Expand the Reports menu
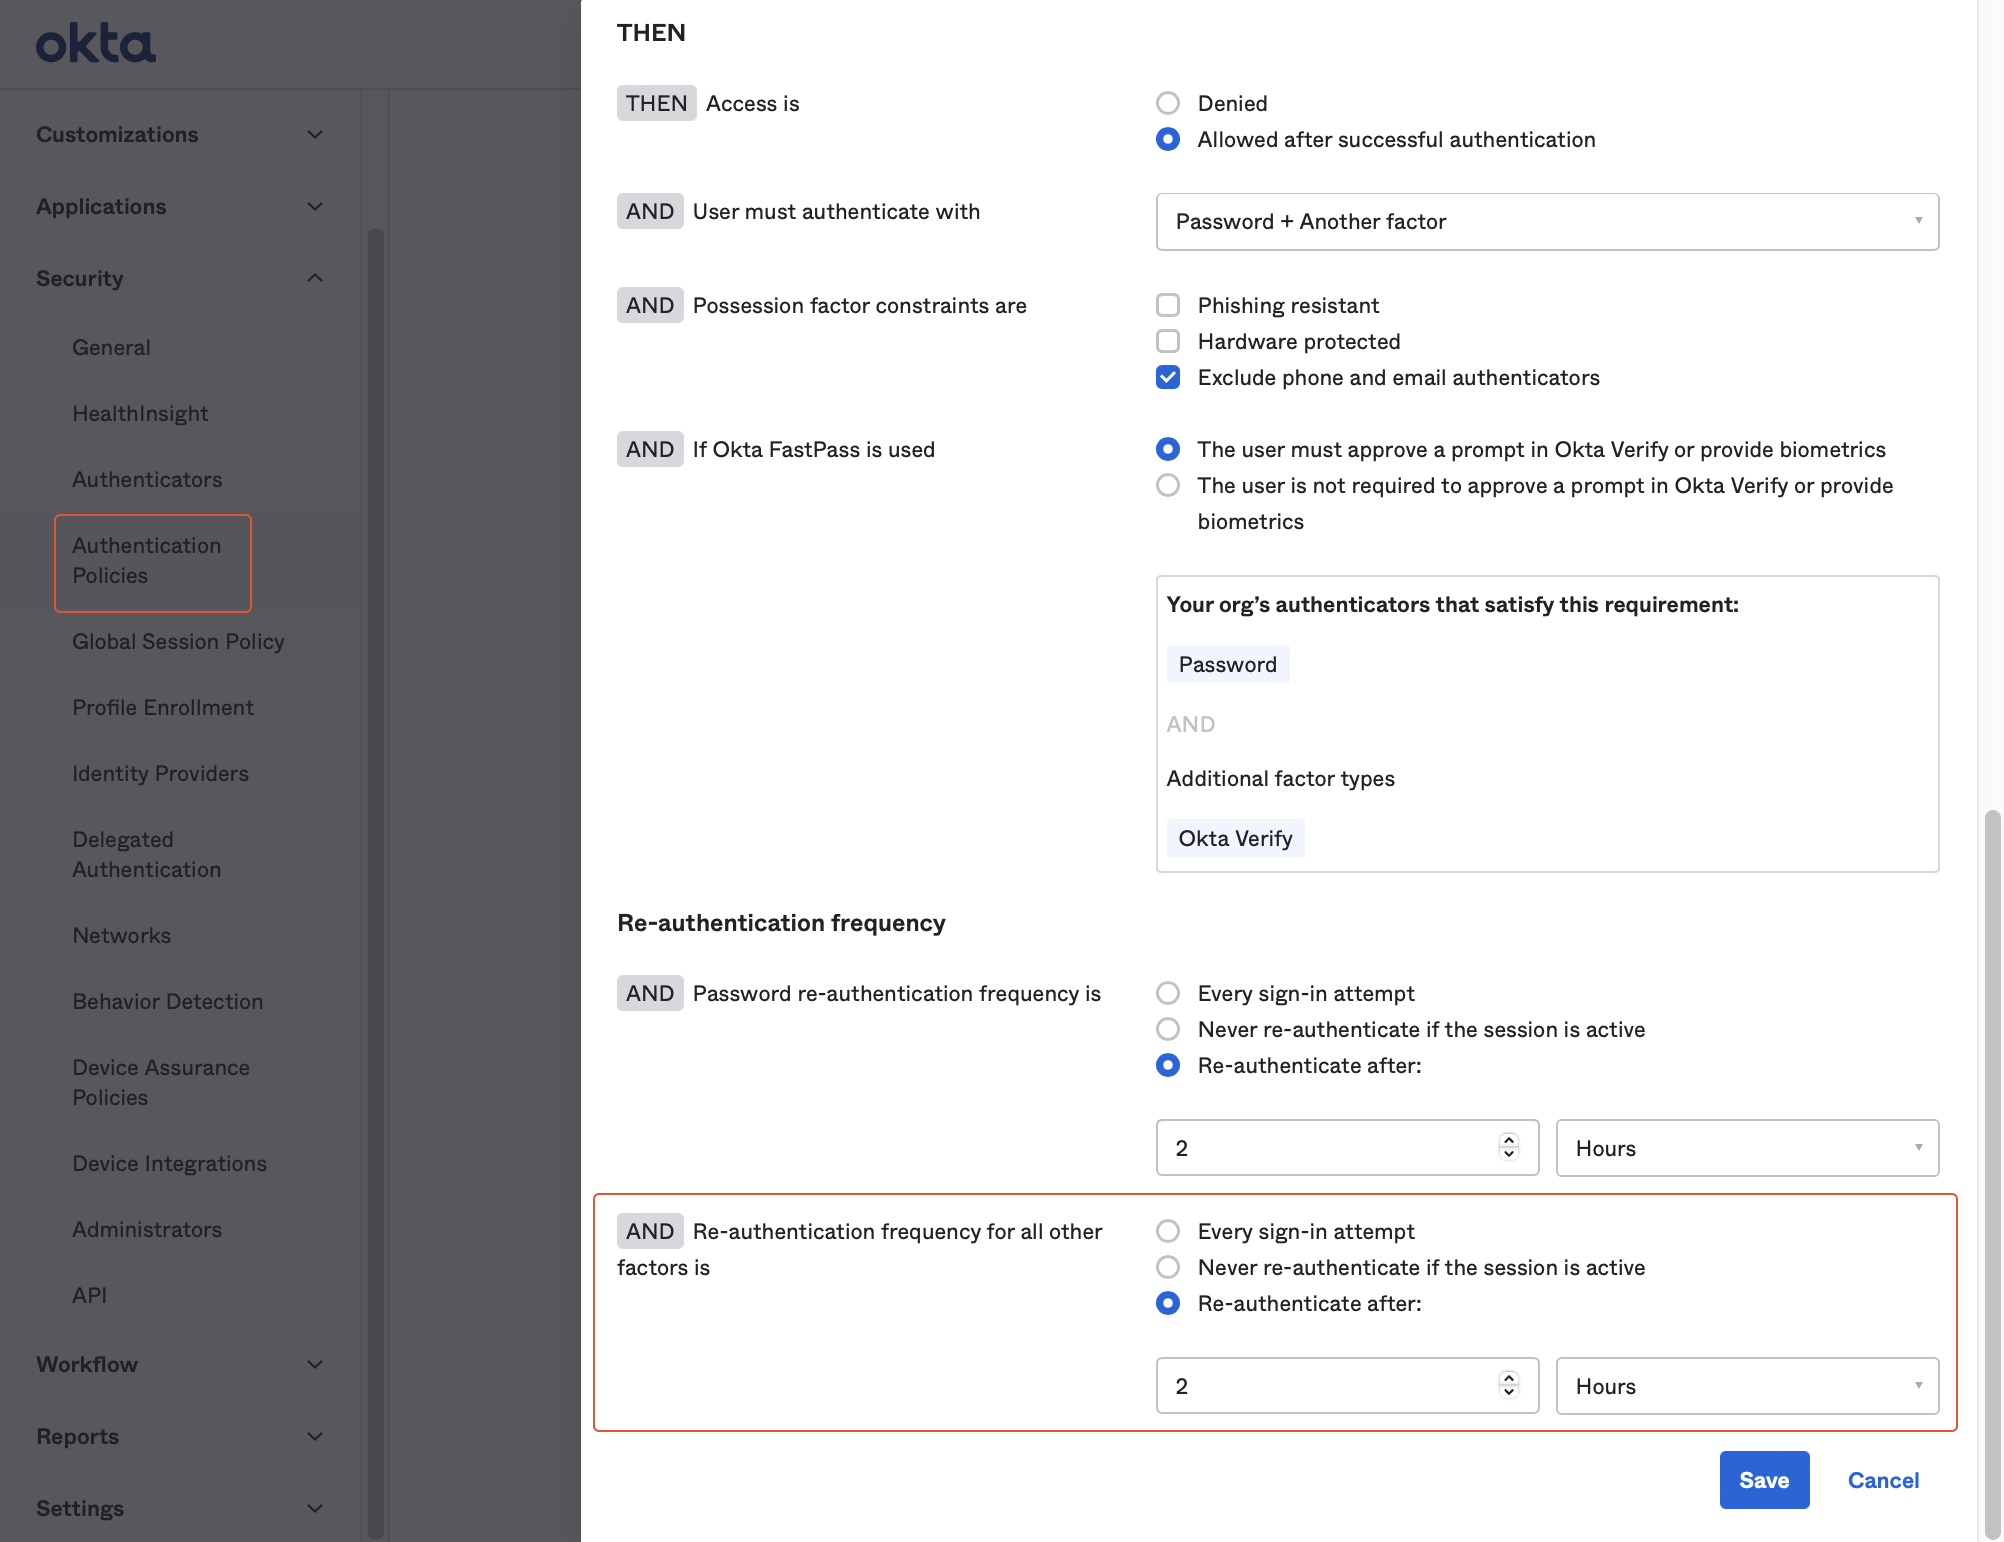The width and height of the screenshot is (2004, 1542). [180, 1436]
